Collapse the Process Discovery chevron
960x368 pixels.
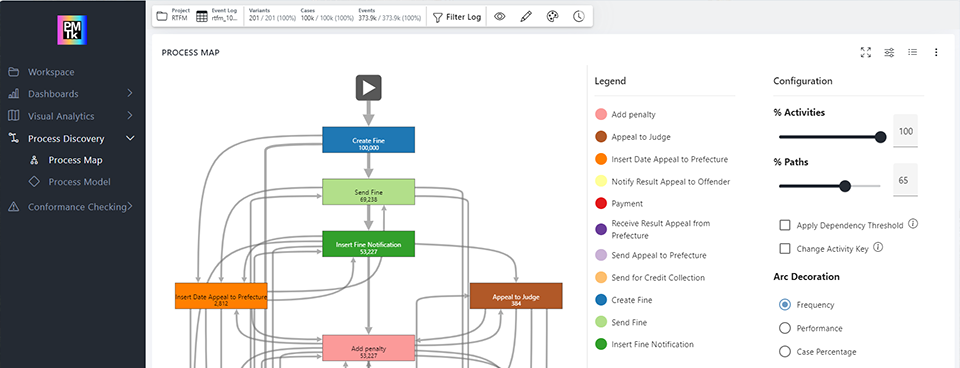coord(130,138)
